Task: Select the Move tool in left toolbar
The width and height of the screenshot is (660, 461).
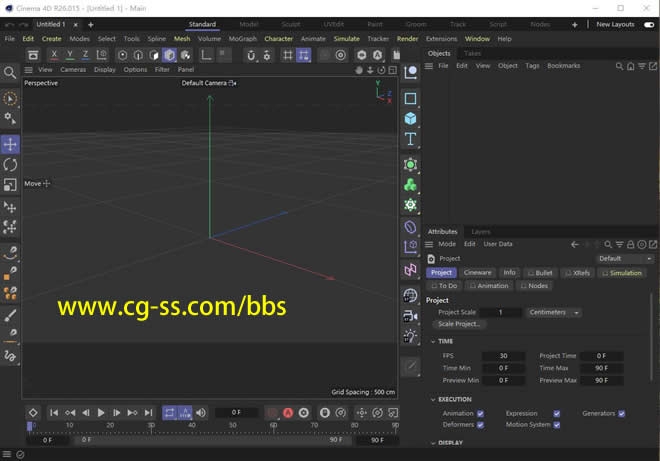Action: click(x=10, y=144)
